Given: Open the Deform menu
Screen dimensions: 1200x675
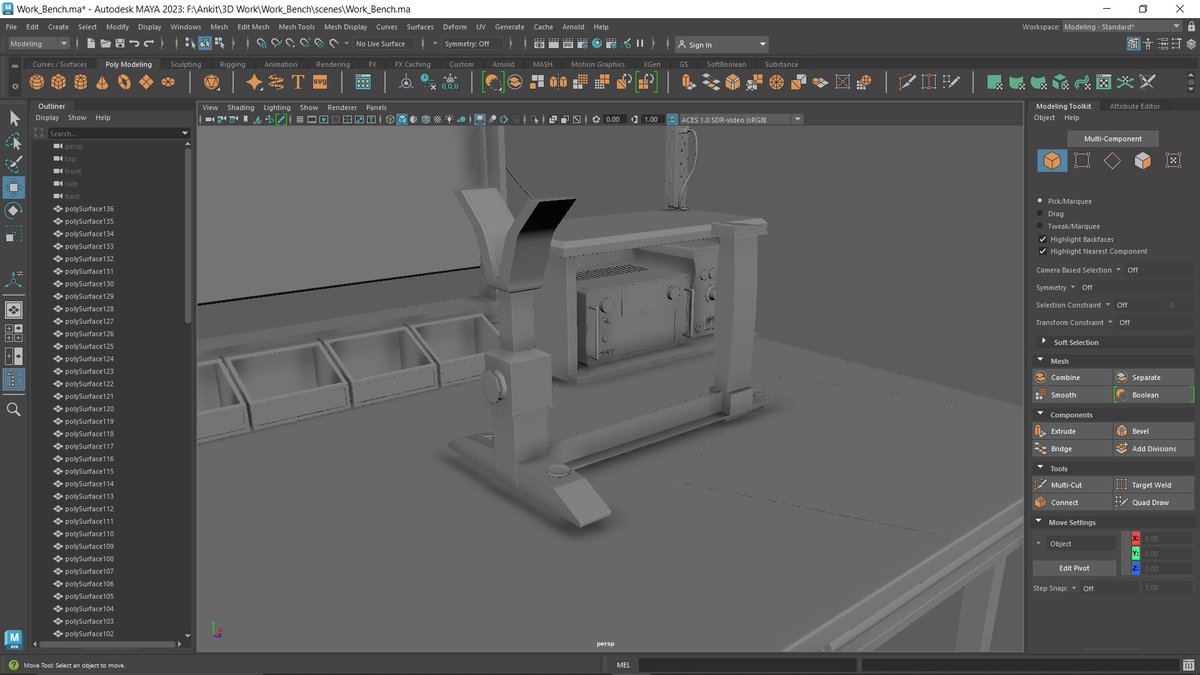Looking at the screenshot, I should [454, 27].
